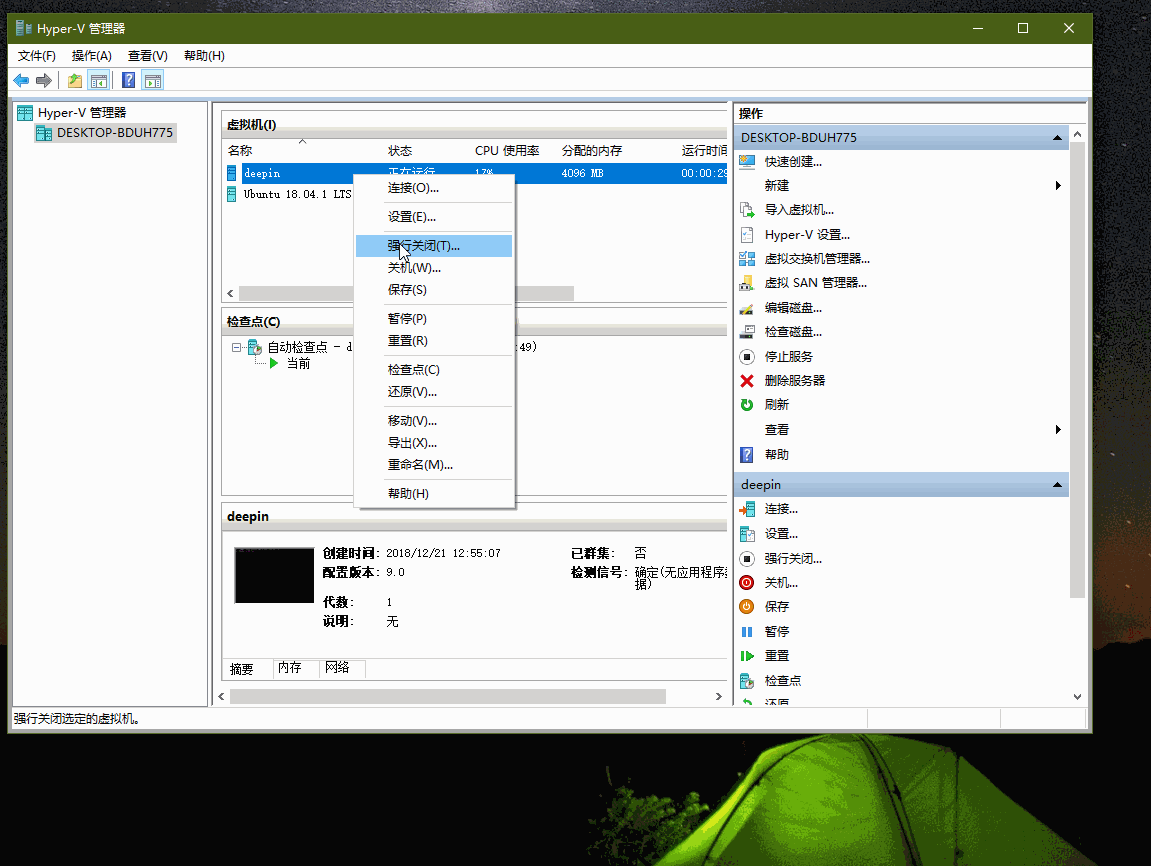Click 快速创建 in the actions pane

pos(793,161)
